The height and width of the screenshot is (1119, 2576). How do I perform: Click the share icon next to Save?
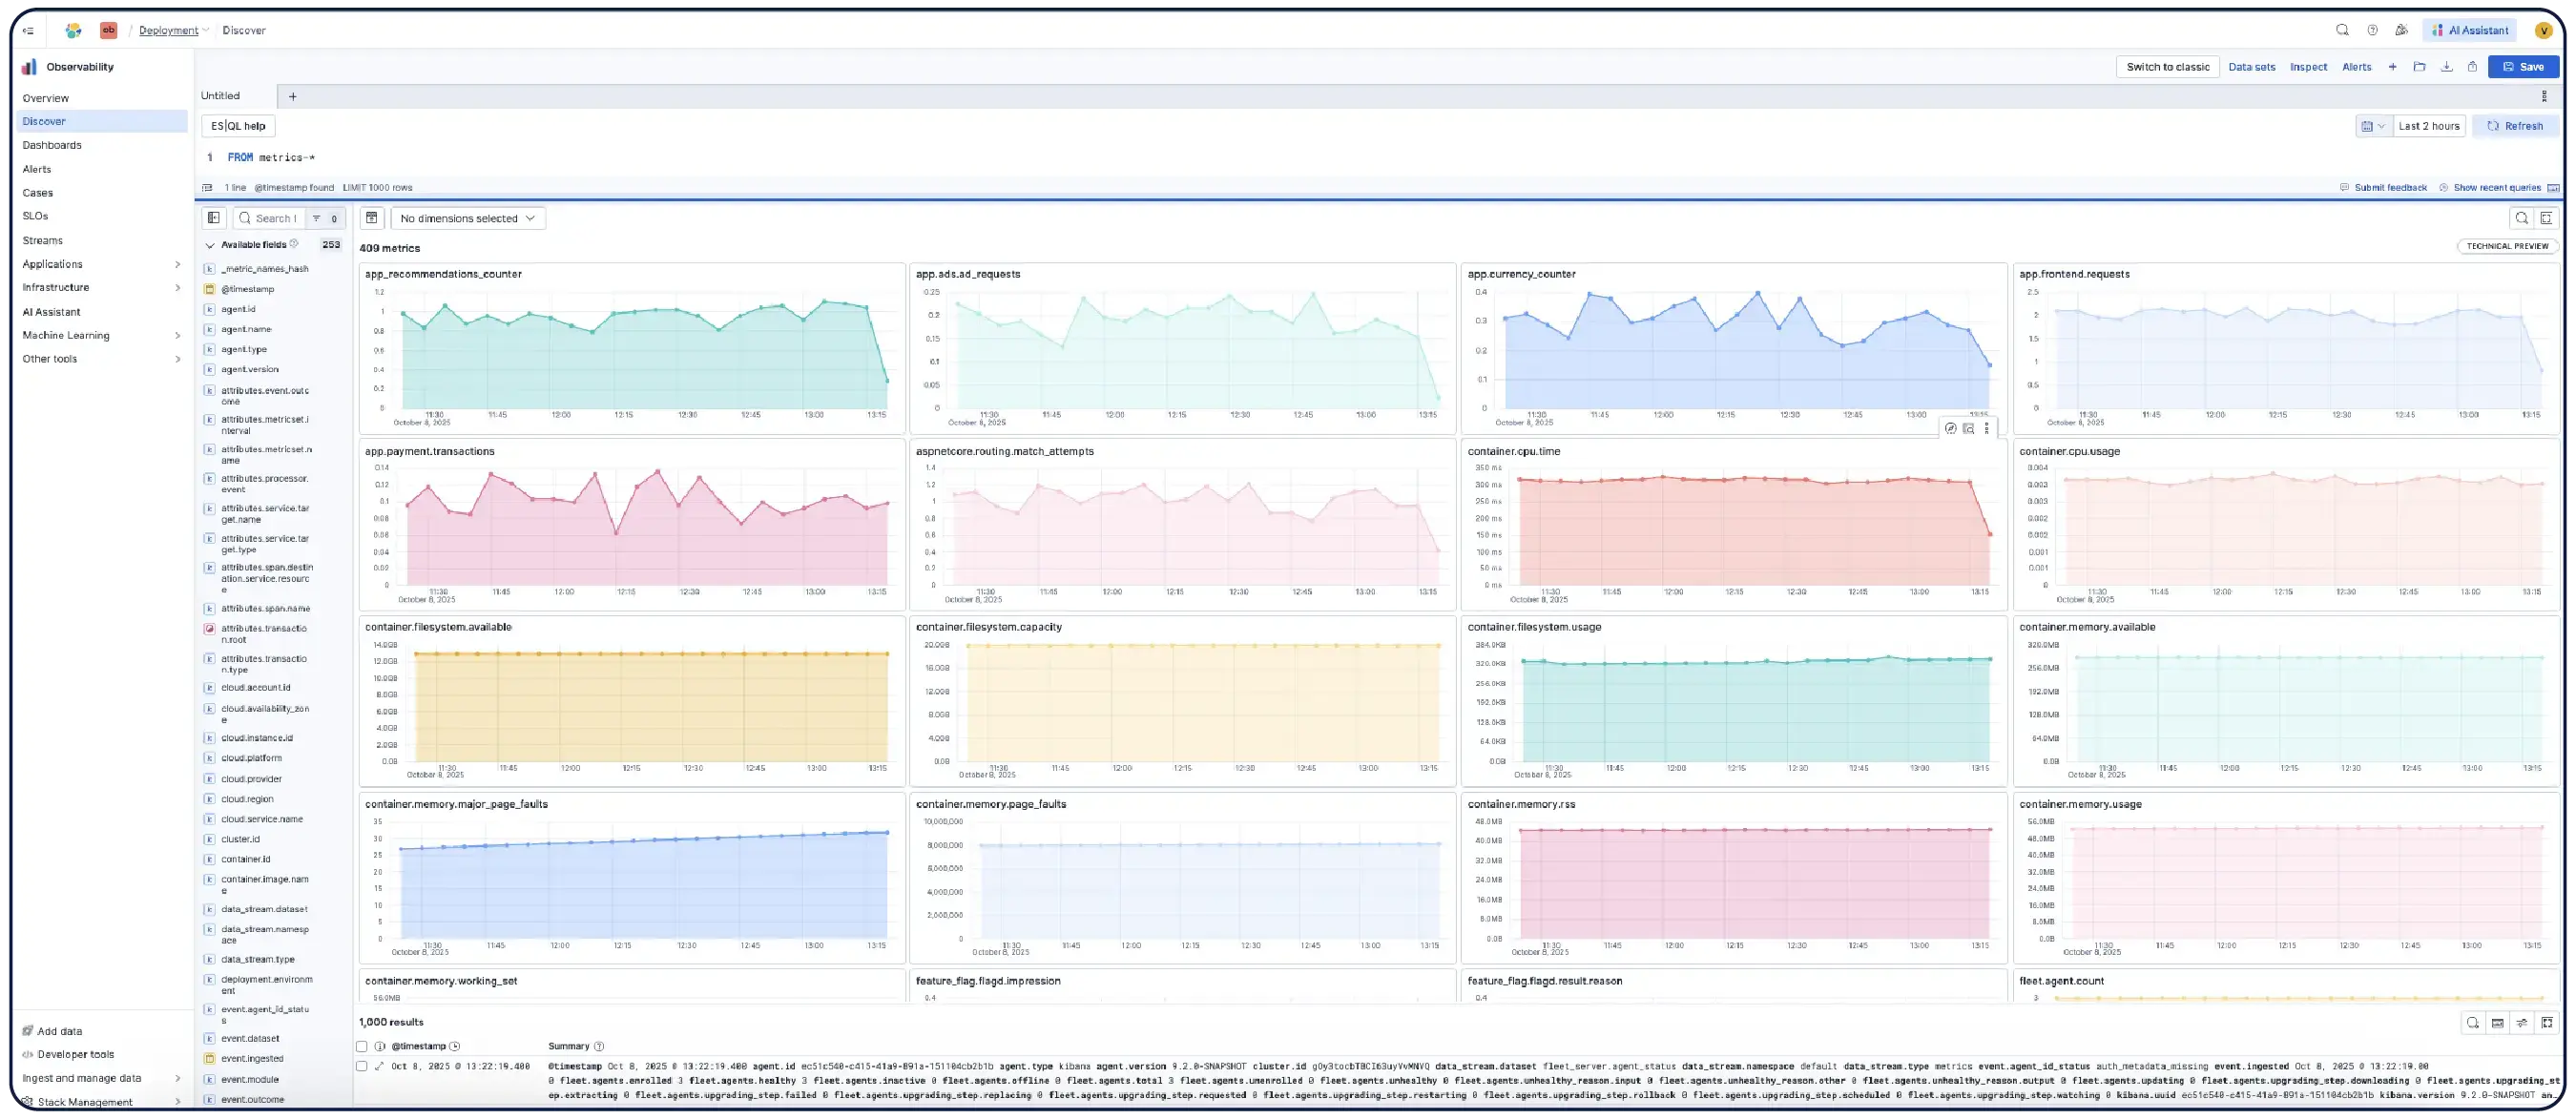[2473, 66]
